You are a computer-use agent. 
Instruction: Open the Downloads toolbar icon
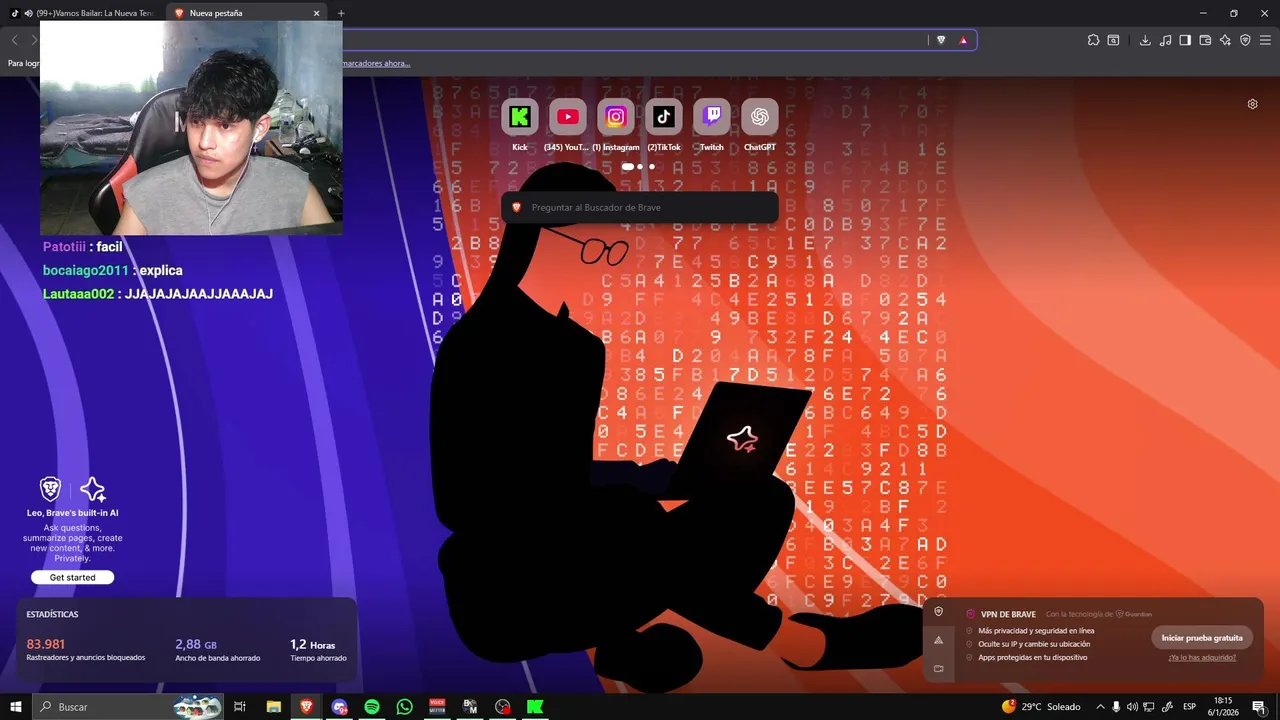pyautogui.click(x=1145, y=40)
